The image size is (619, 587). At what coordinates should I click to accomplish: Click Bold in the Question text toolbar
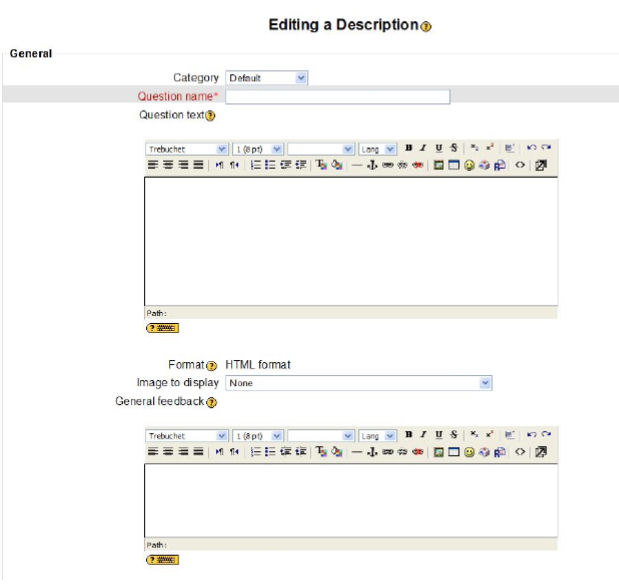tap(409, 148)
